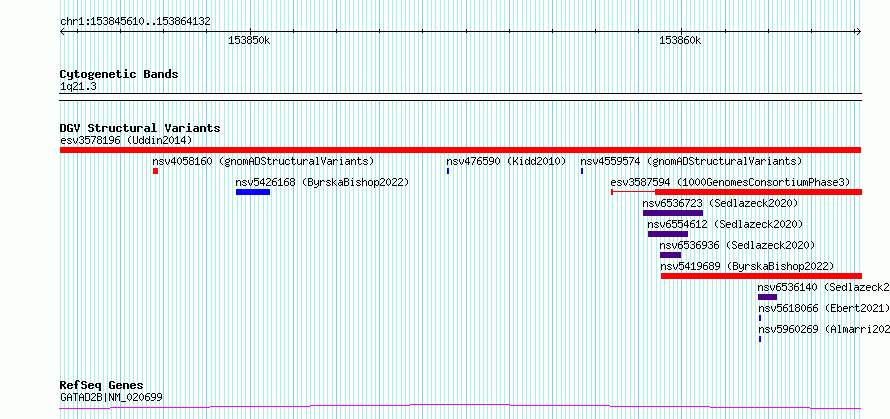Open the nsv4559574 (gnomADStructuralVariants) label
The width and height of the screenshot is (890, 419).
[x=691, y=161]
